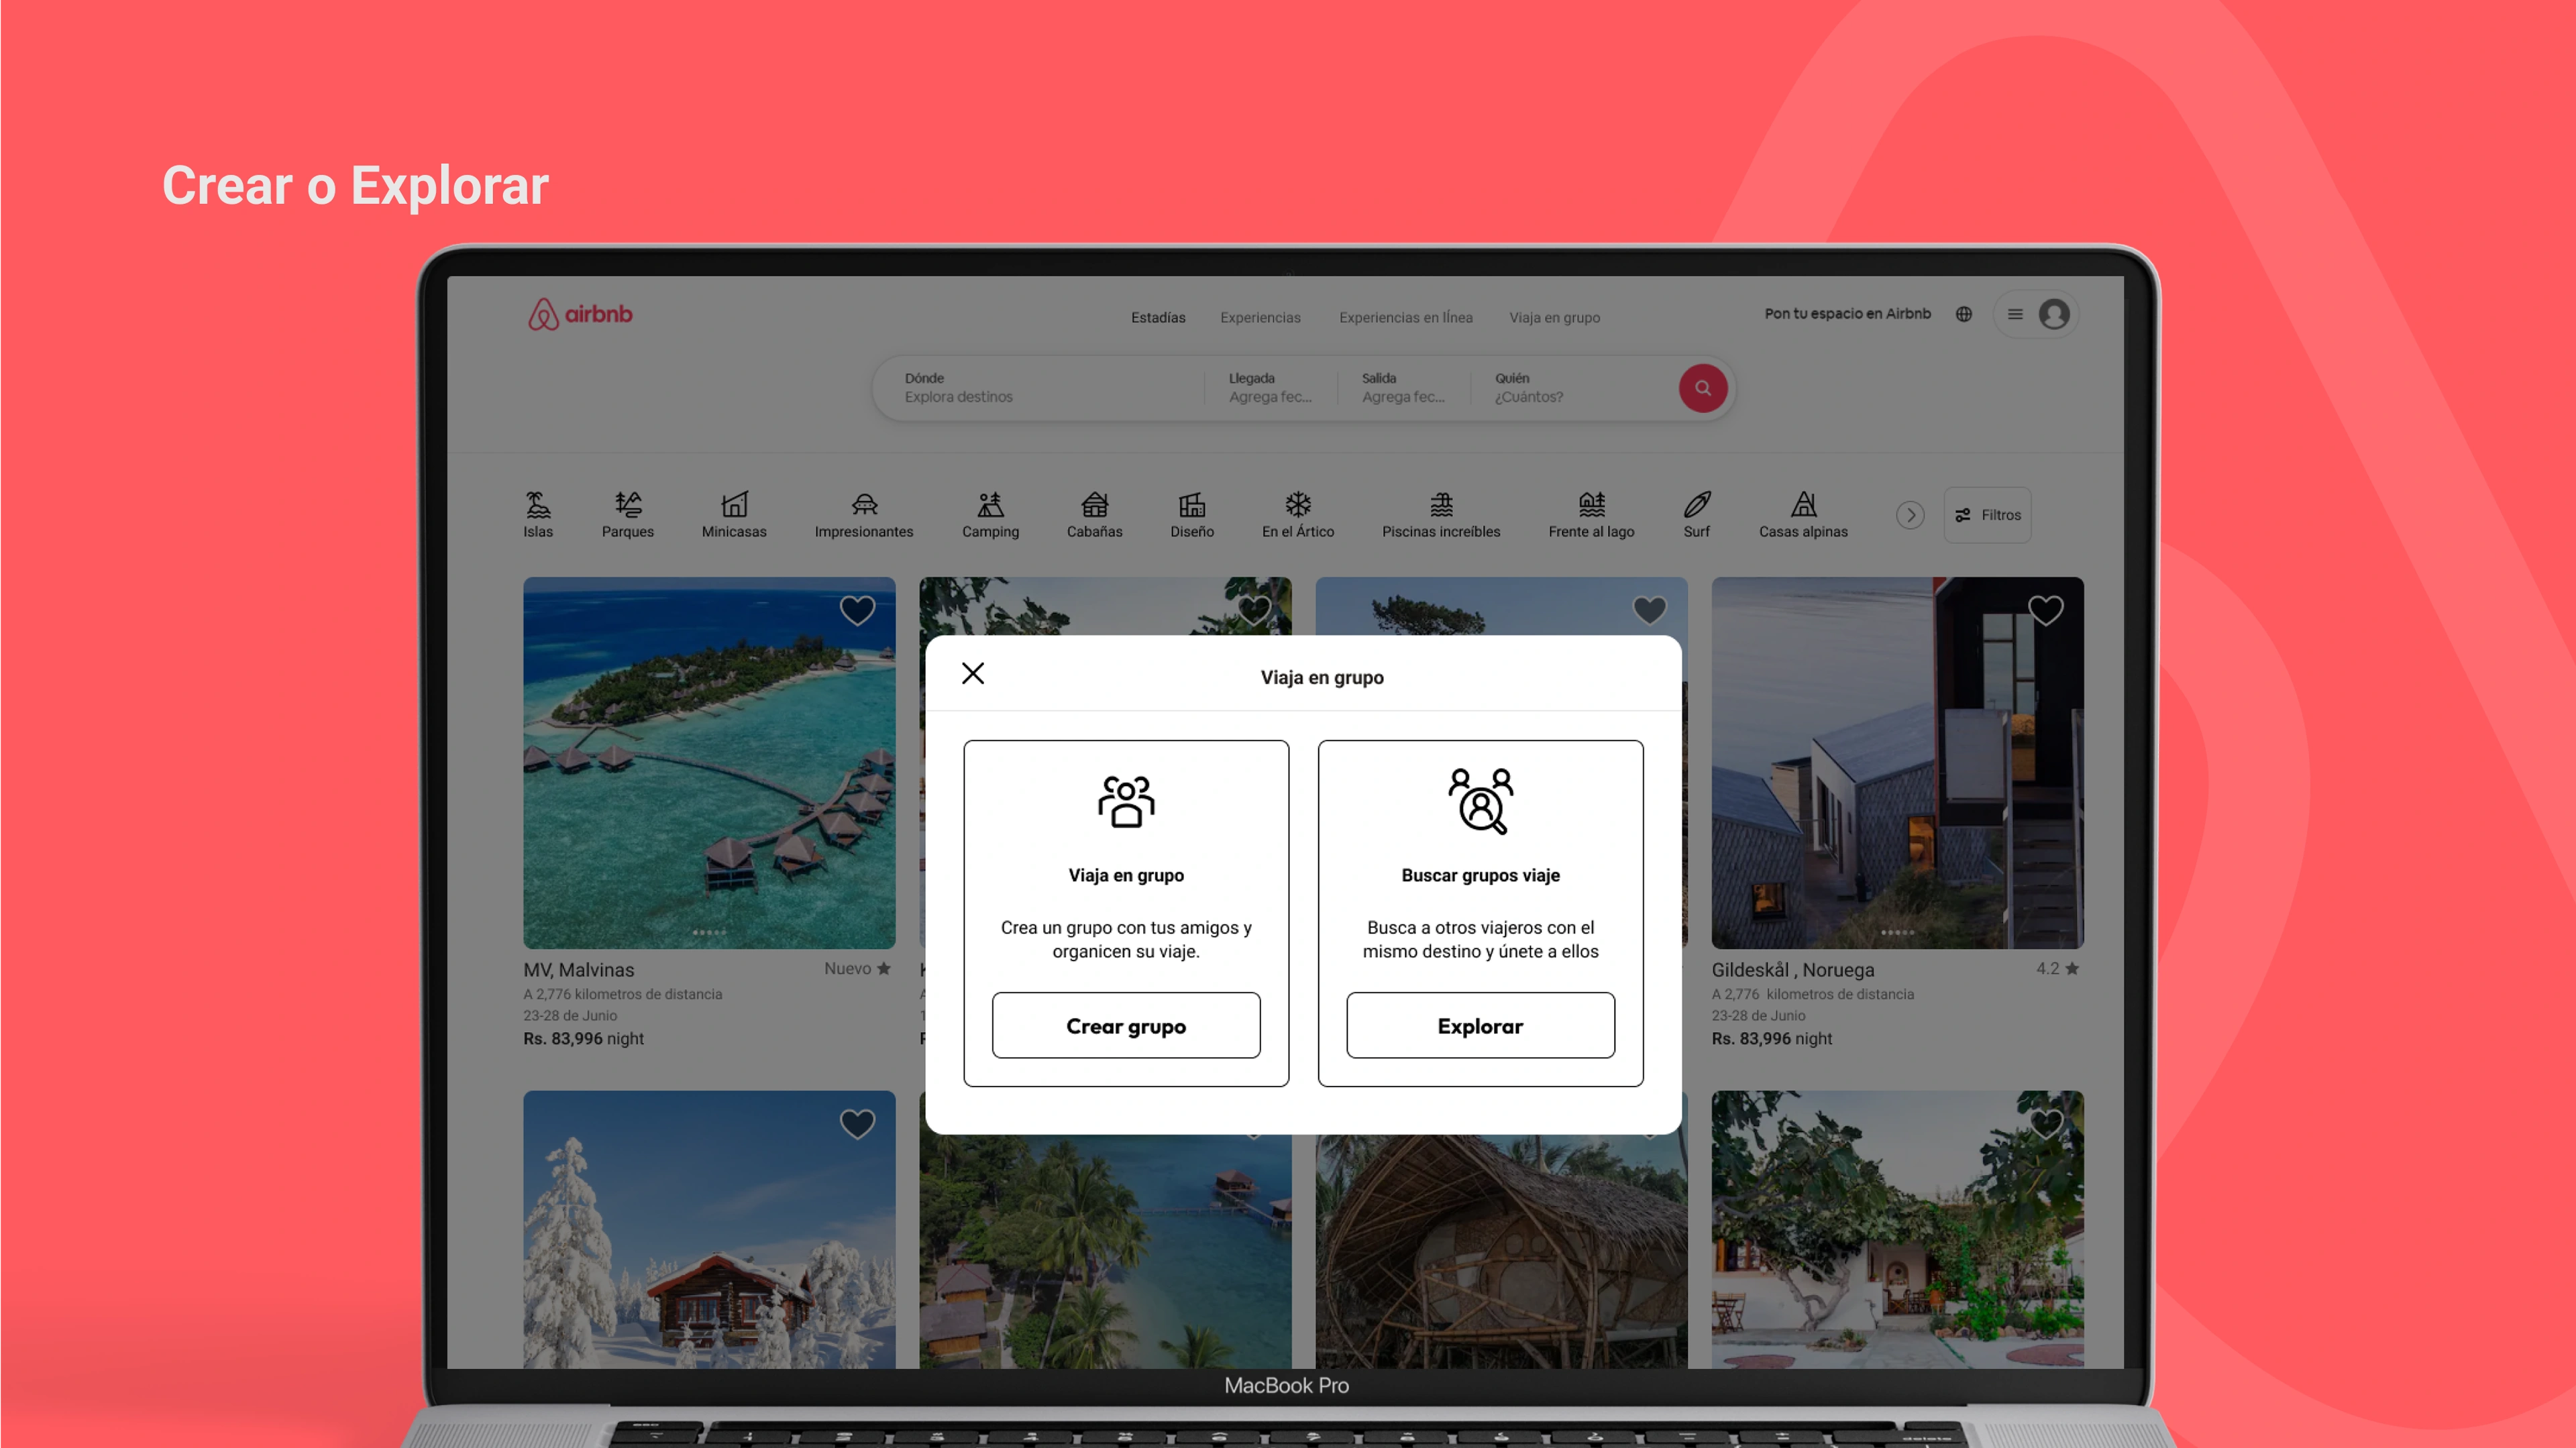Open the Maldives island listing photo
This screenshot has height=1448, width=2576.
(709, 763)
